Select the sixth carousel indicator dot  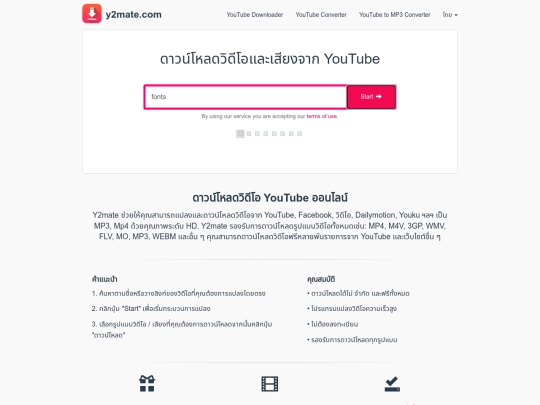282,134
